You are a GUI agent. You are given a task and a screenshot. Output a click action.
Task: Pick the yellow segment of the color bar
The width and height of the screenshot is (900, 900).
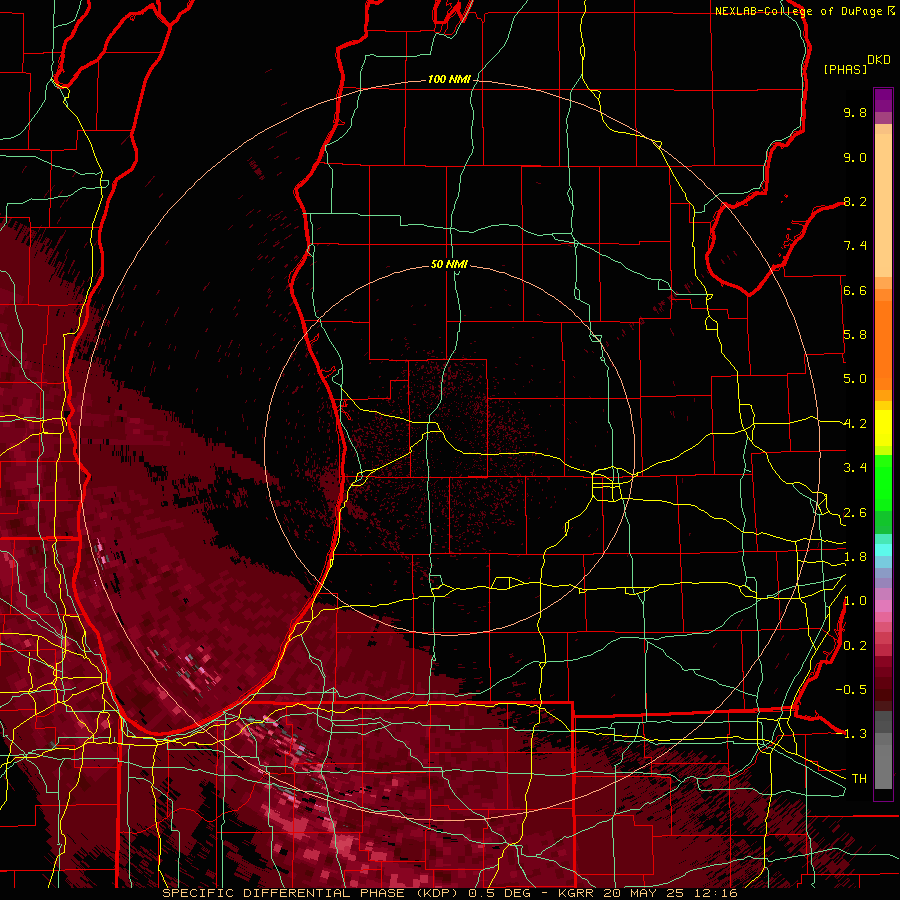click(x=883, y=428)
